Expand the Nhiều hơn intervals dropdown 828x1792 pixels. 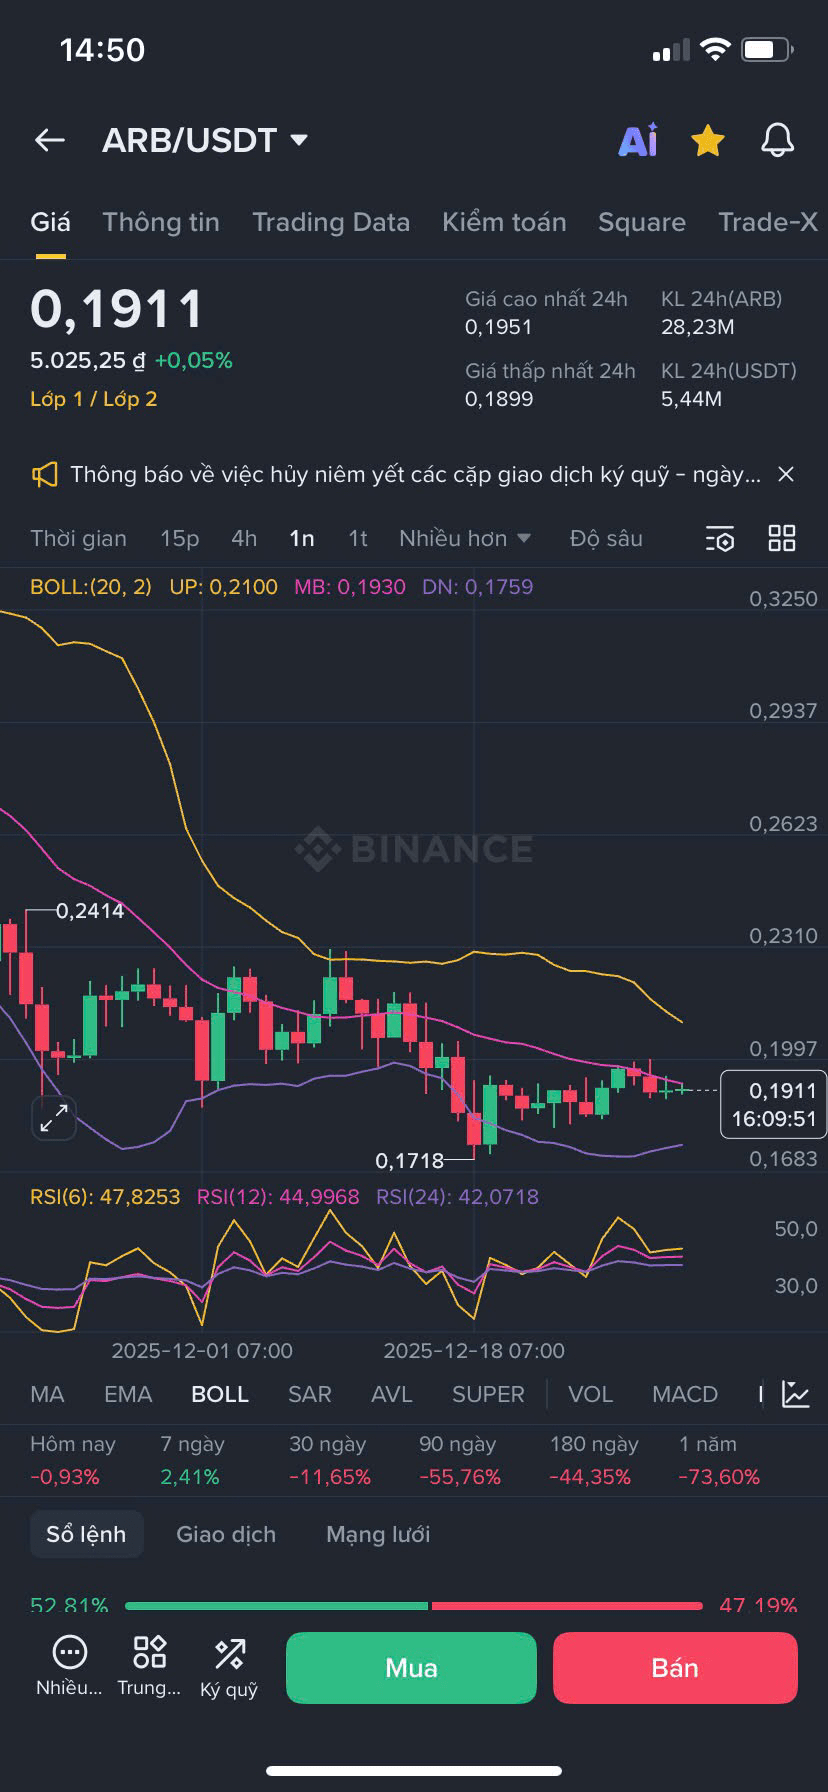pyautogui.click(x=465, y=539)
